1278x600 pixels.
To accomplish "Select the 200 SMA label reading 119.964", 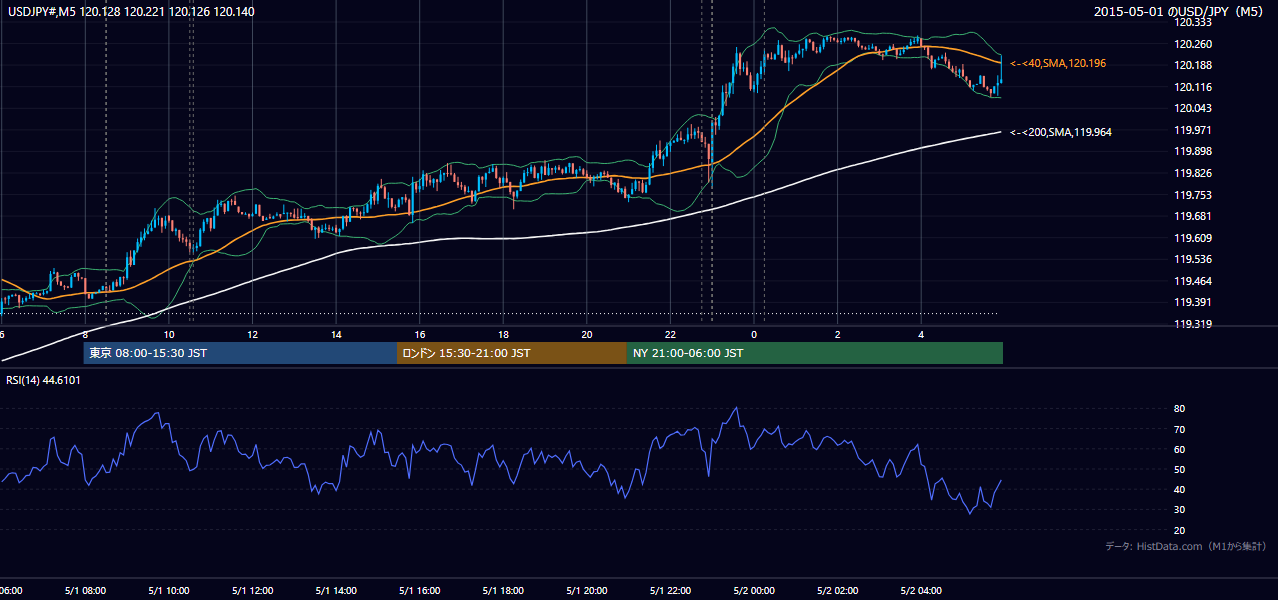I will pyautogui.click(x=1061, y=132).
